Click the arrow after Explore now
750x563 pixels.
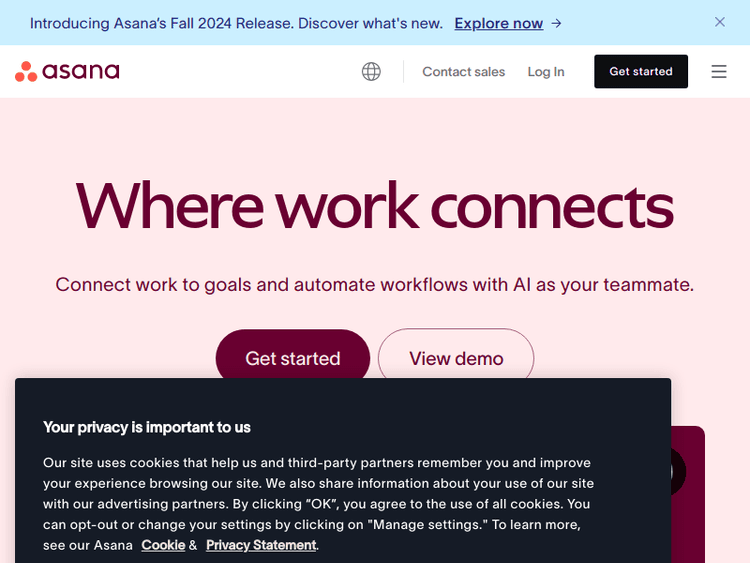[557, 23]
